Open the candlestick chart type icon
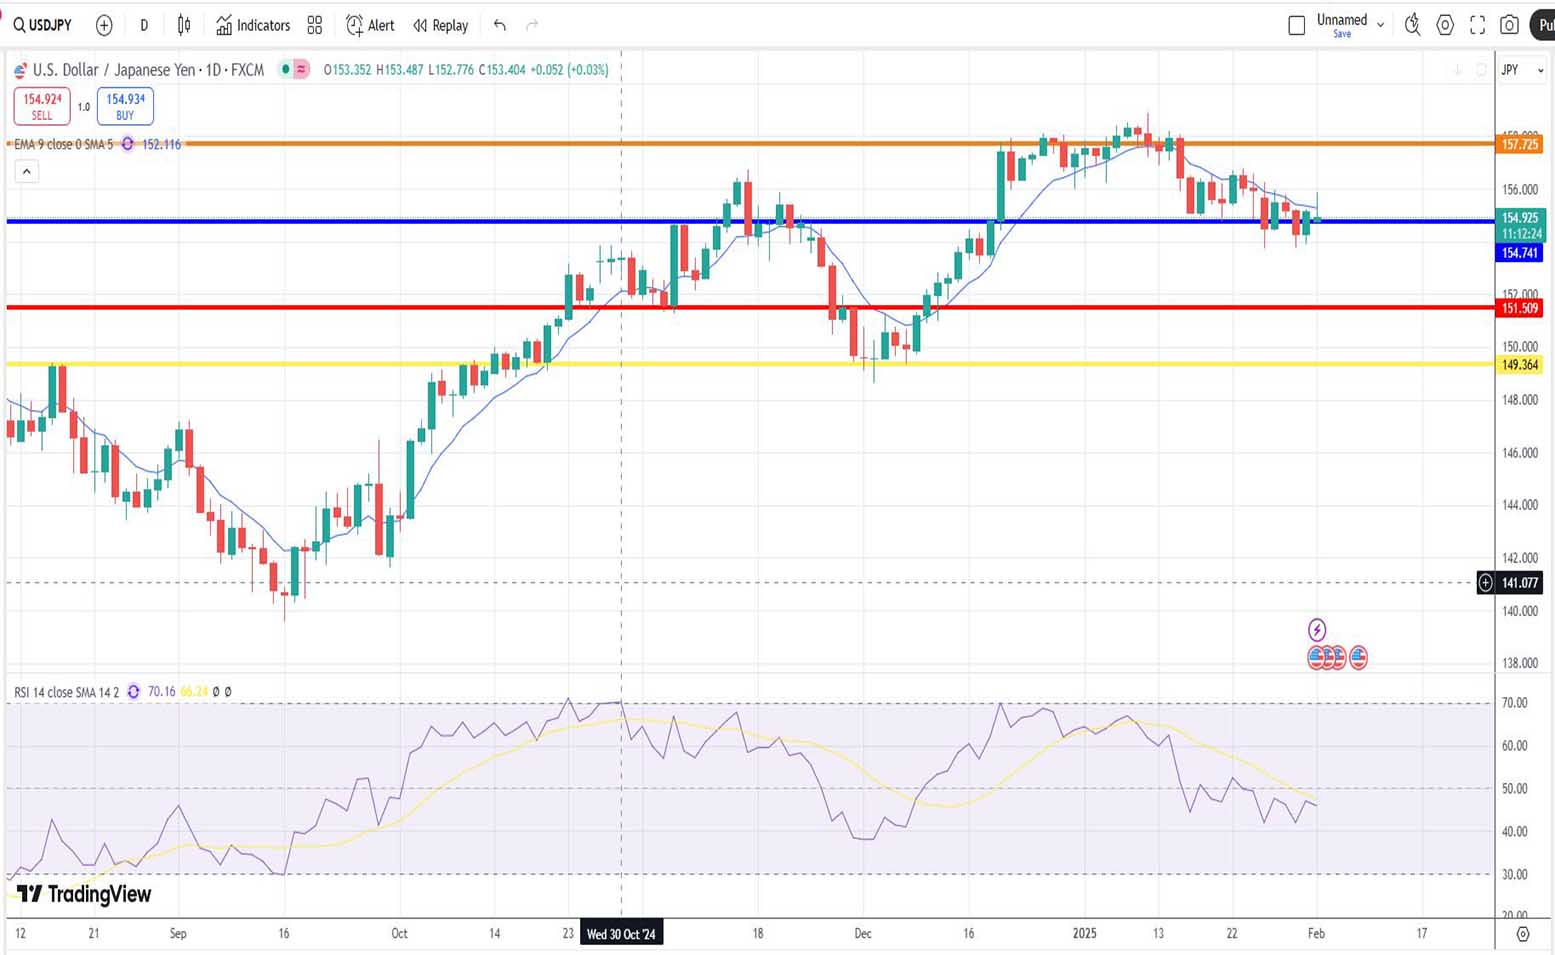This screenshot has height=955, width=1555. (x=184, y=25)
